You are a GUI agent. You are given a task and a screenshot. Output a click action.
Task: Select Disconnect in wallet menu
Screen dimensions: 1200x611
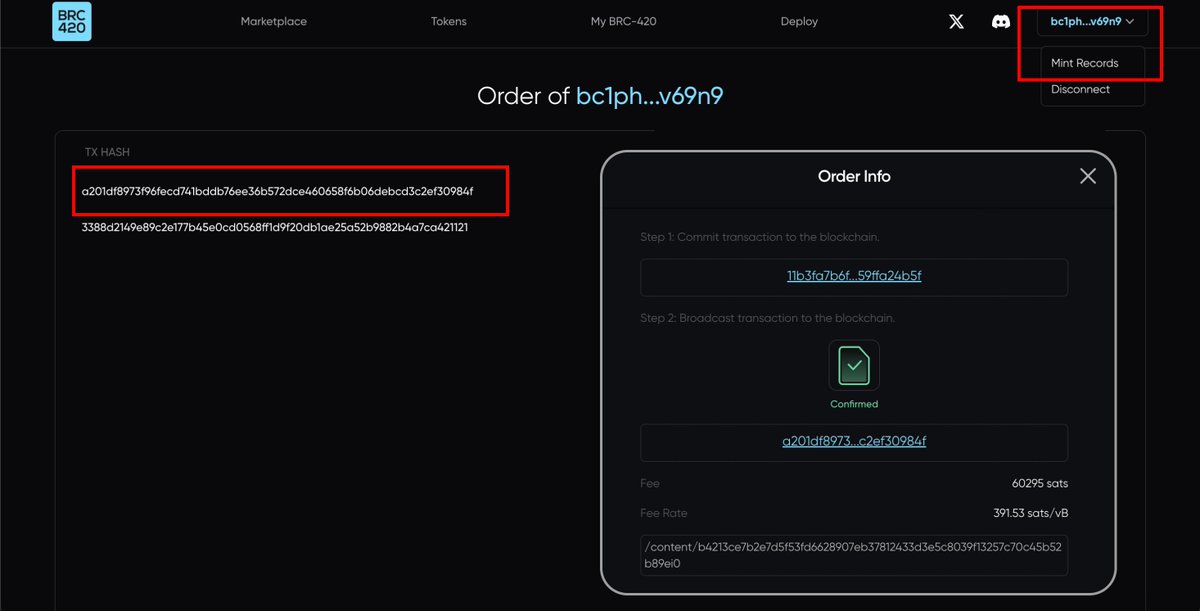point(1080,89)
